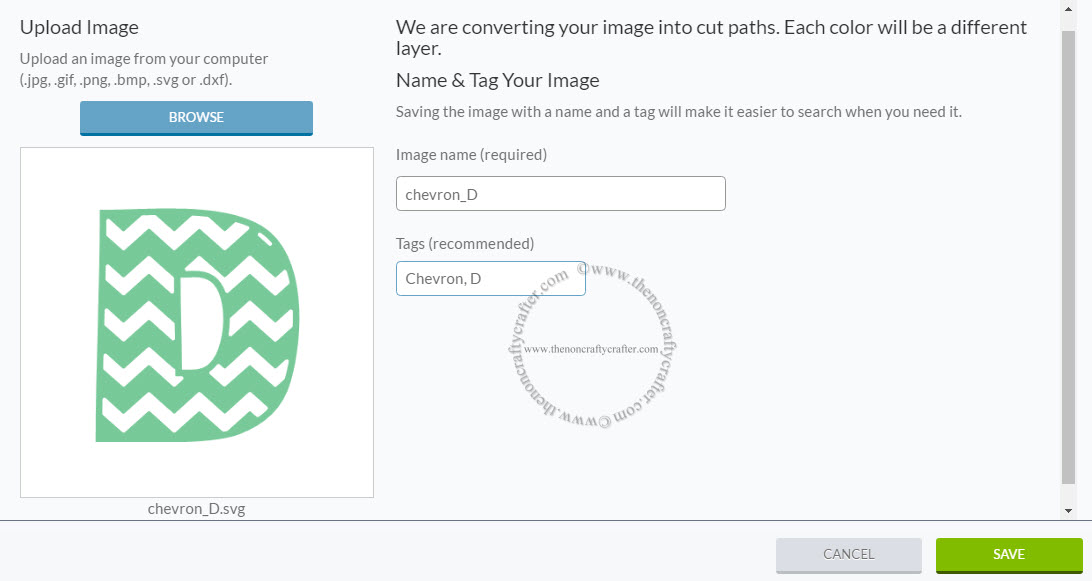The width and height of the screenshot is (1092, 581).
Task: Click the scrollbar down arrow
Action: click(x=1068, y=510)
